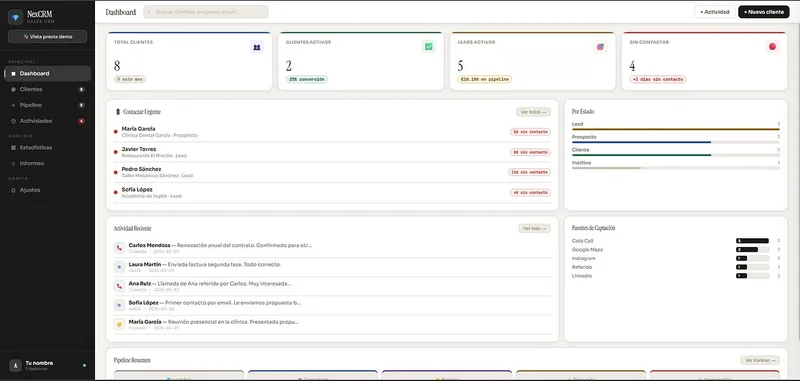Click the email icon beside Laura Martín
This screenshot has width=800, height=381.
click(x=119, y=267)
